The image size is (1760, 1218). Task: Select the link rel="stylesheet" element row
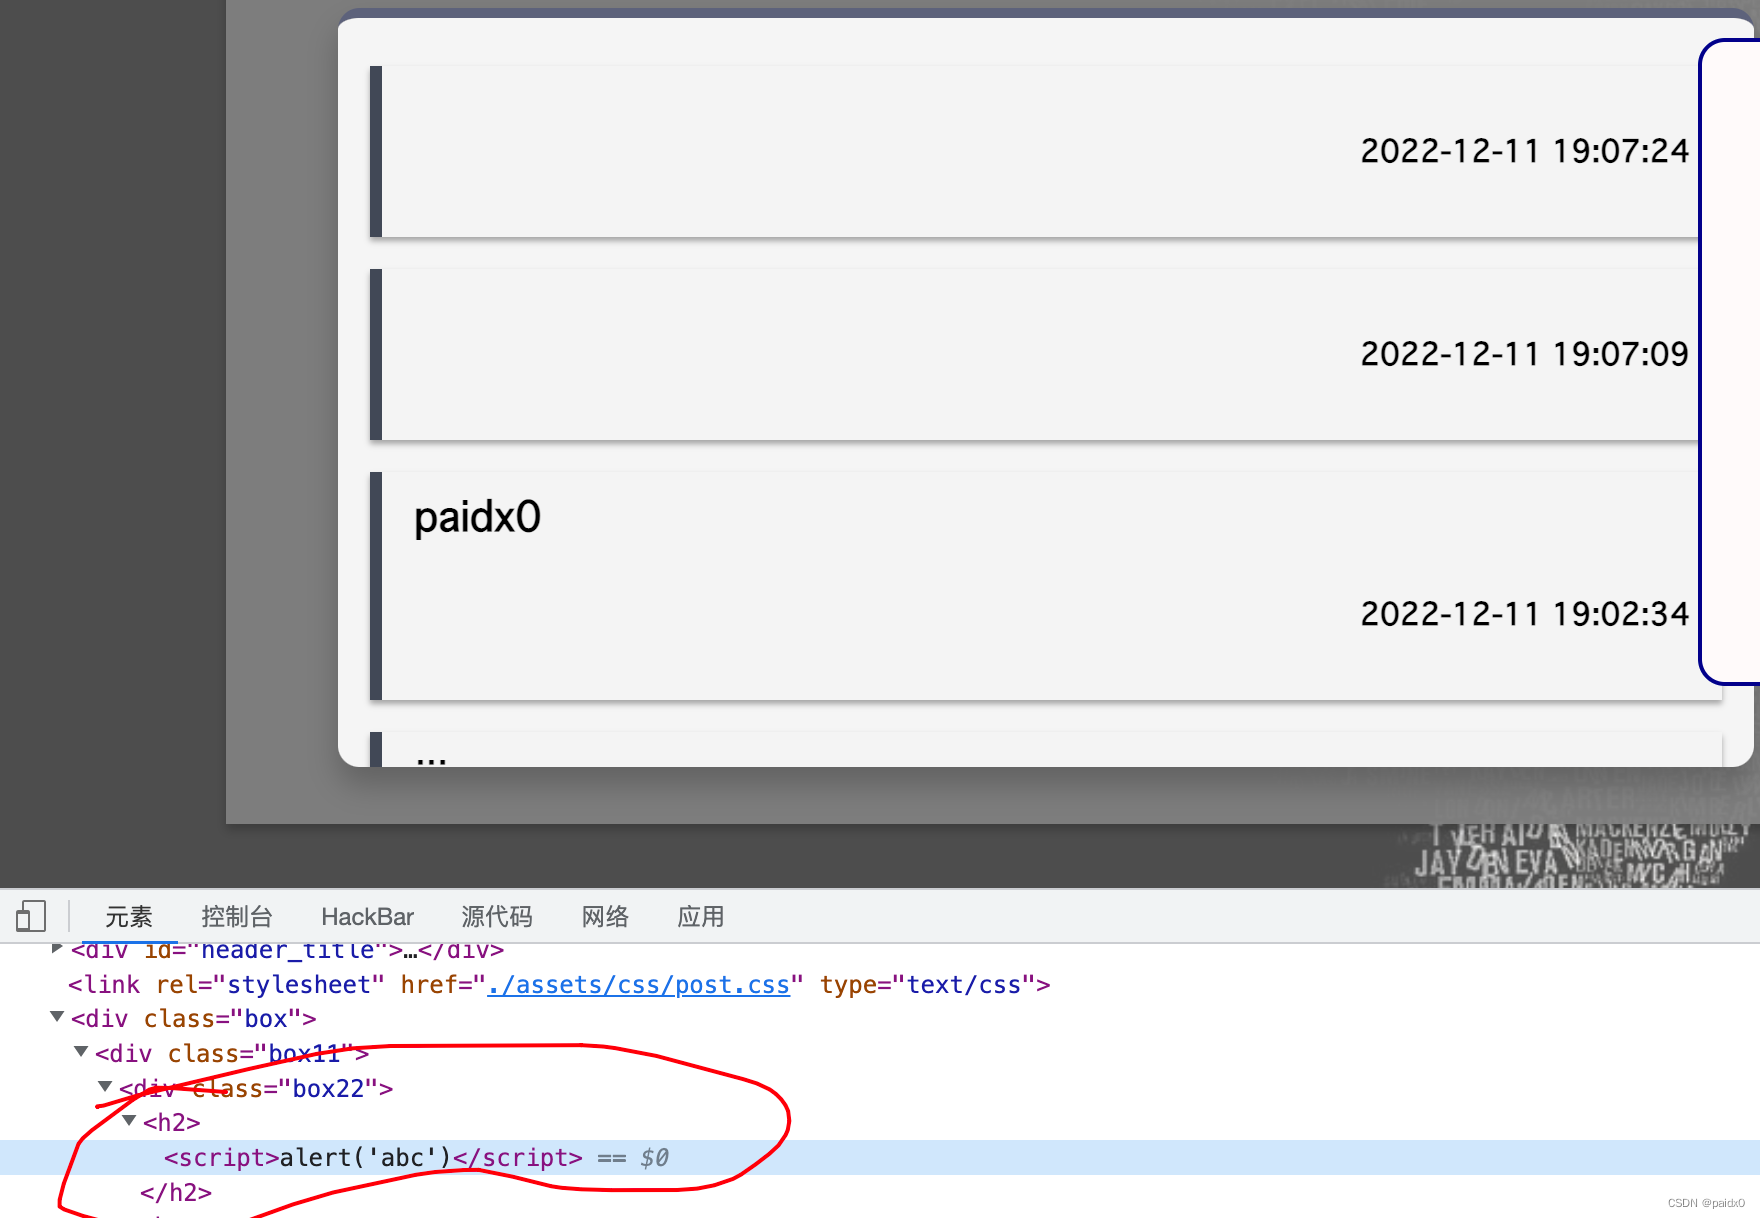coord(880,985)
